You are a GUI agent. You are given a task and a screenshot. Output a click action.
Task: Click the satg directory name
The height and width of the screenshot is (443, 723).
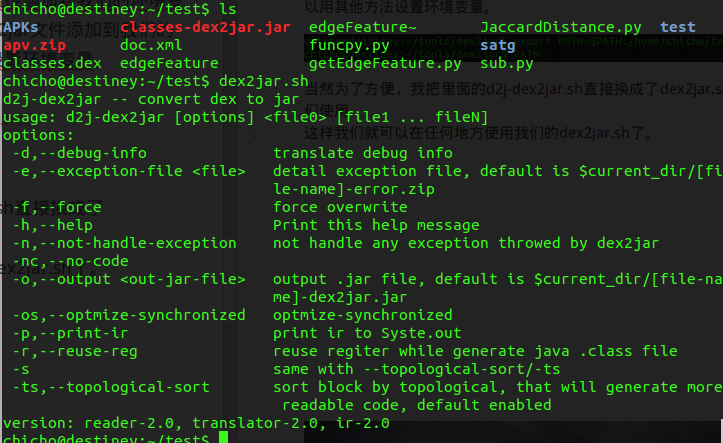[x=498, y=46]
